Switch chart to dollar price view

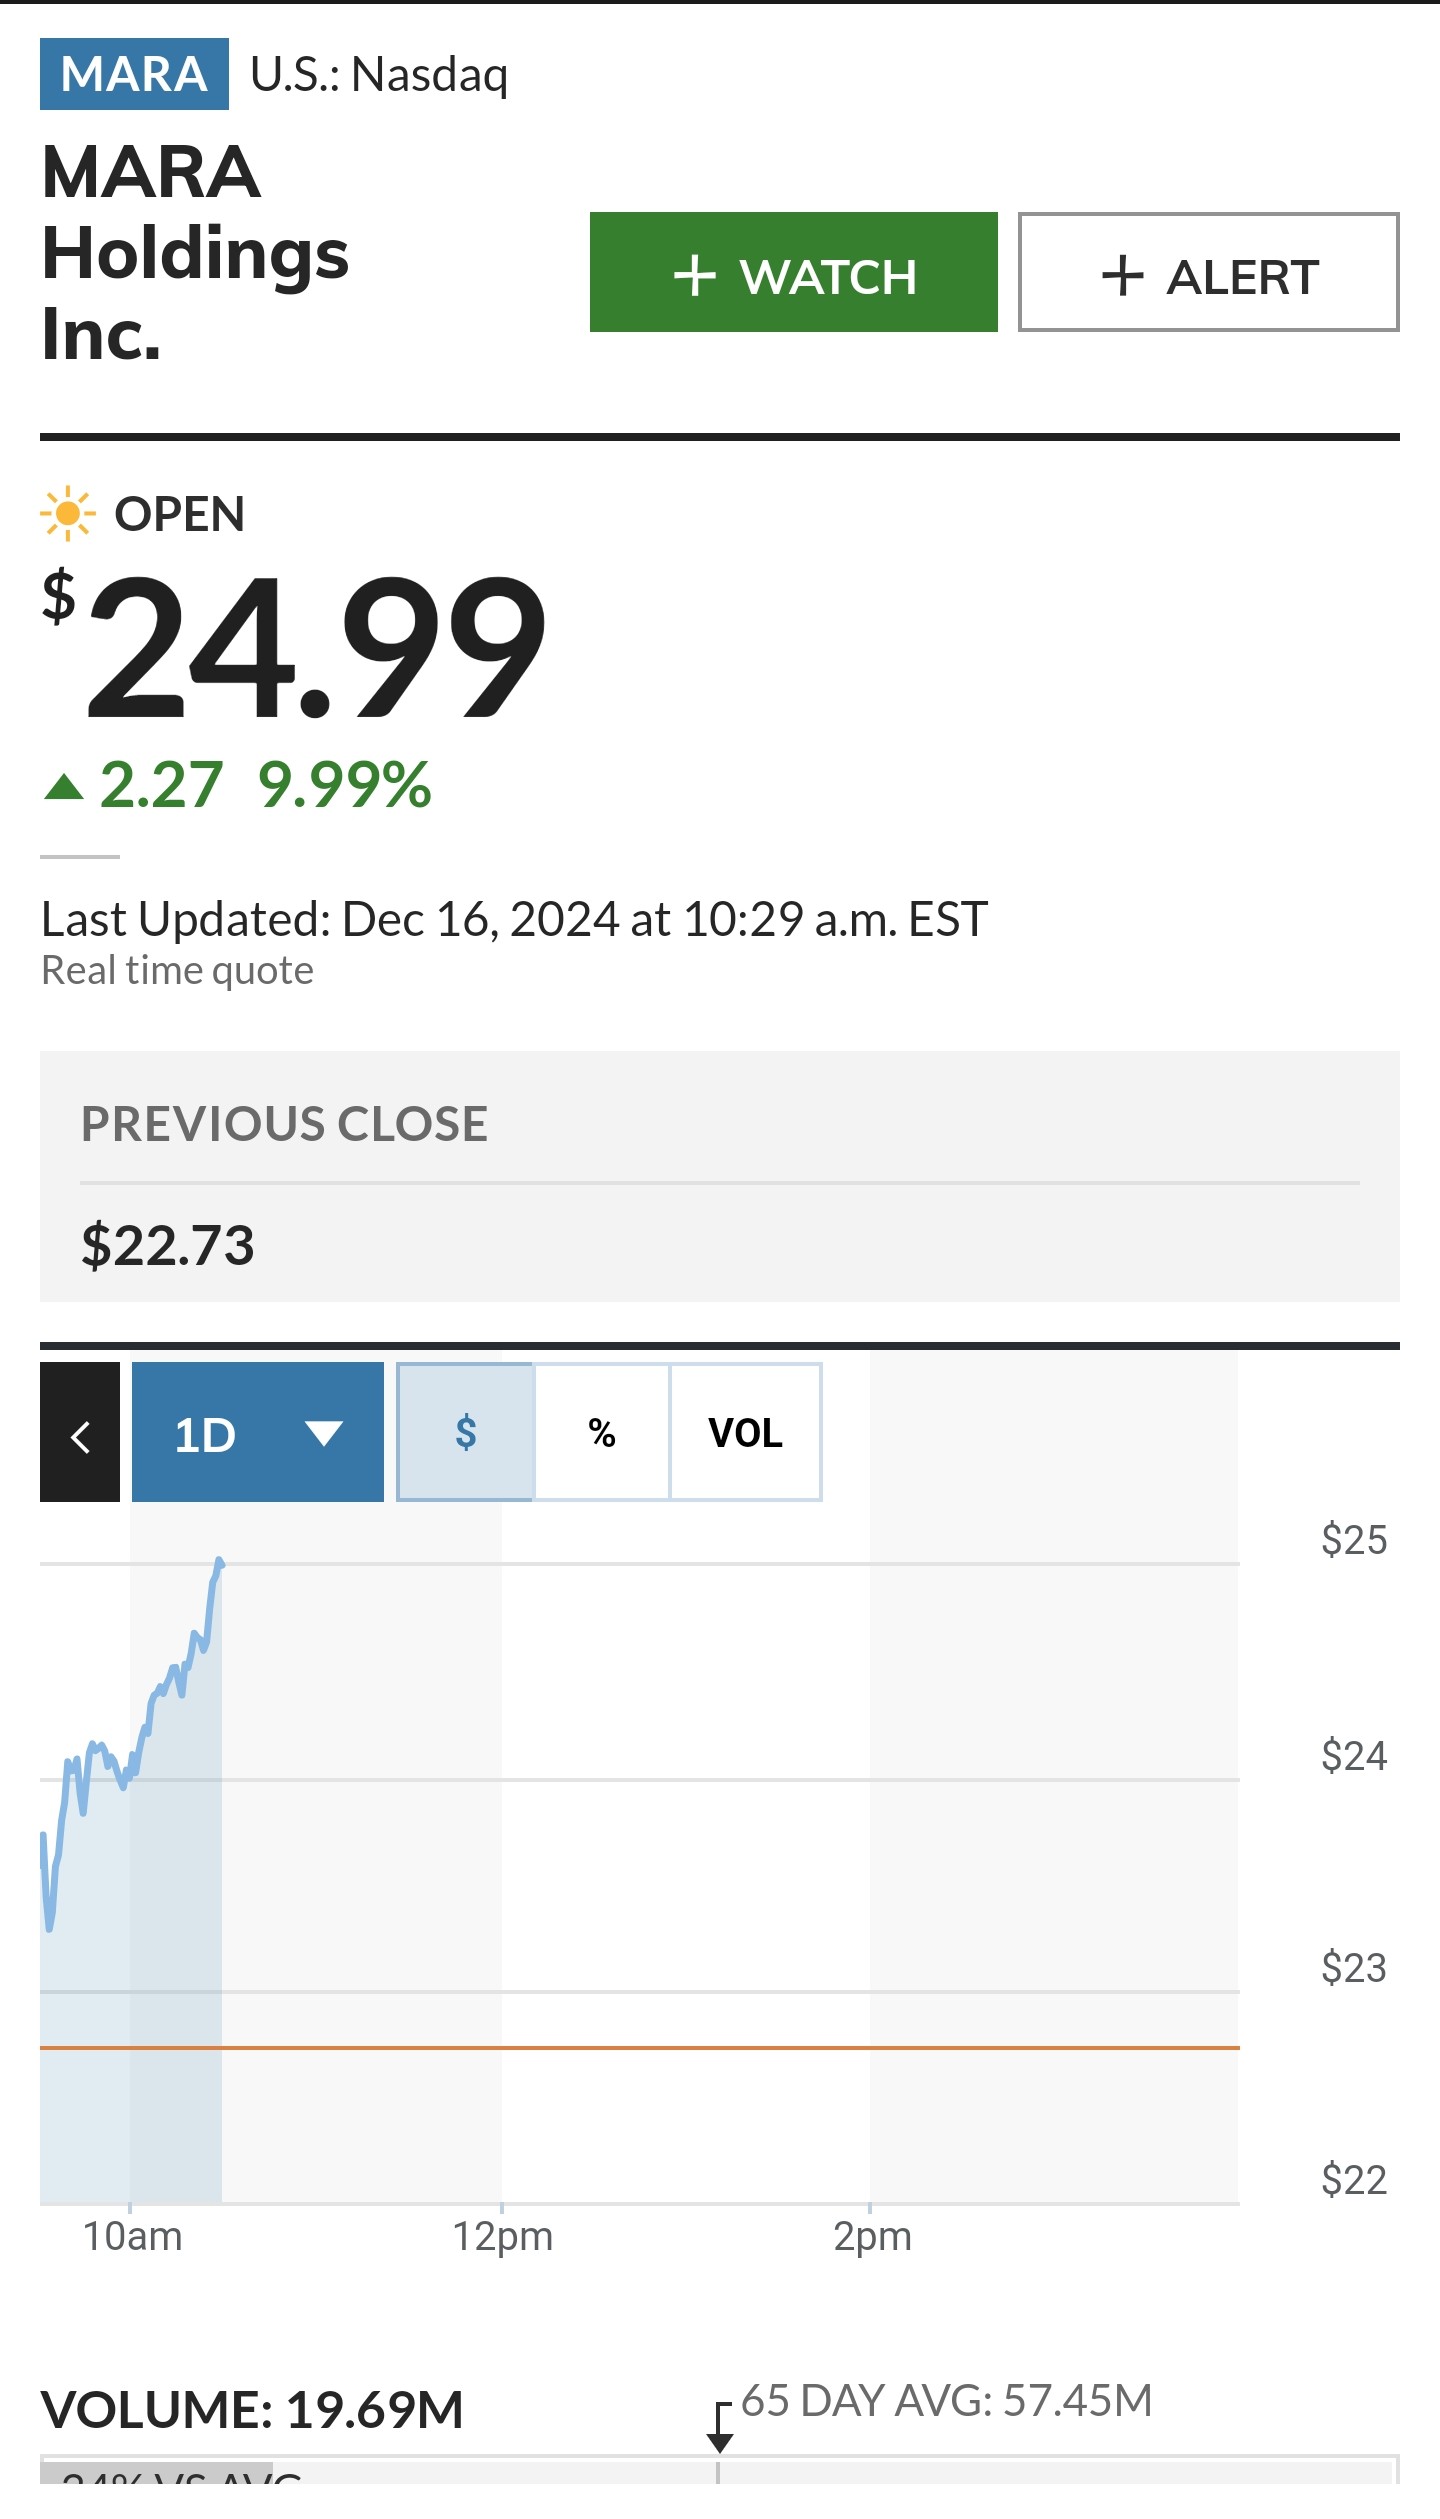pyautogui.click(x=465, y=1432)
